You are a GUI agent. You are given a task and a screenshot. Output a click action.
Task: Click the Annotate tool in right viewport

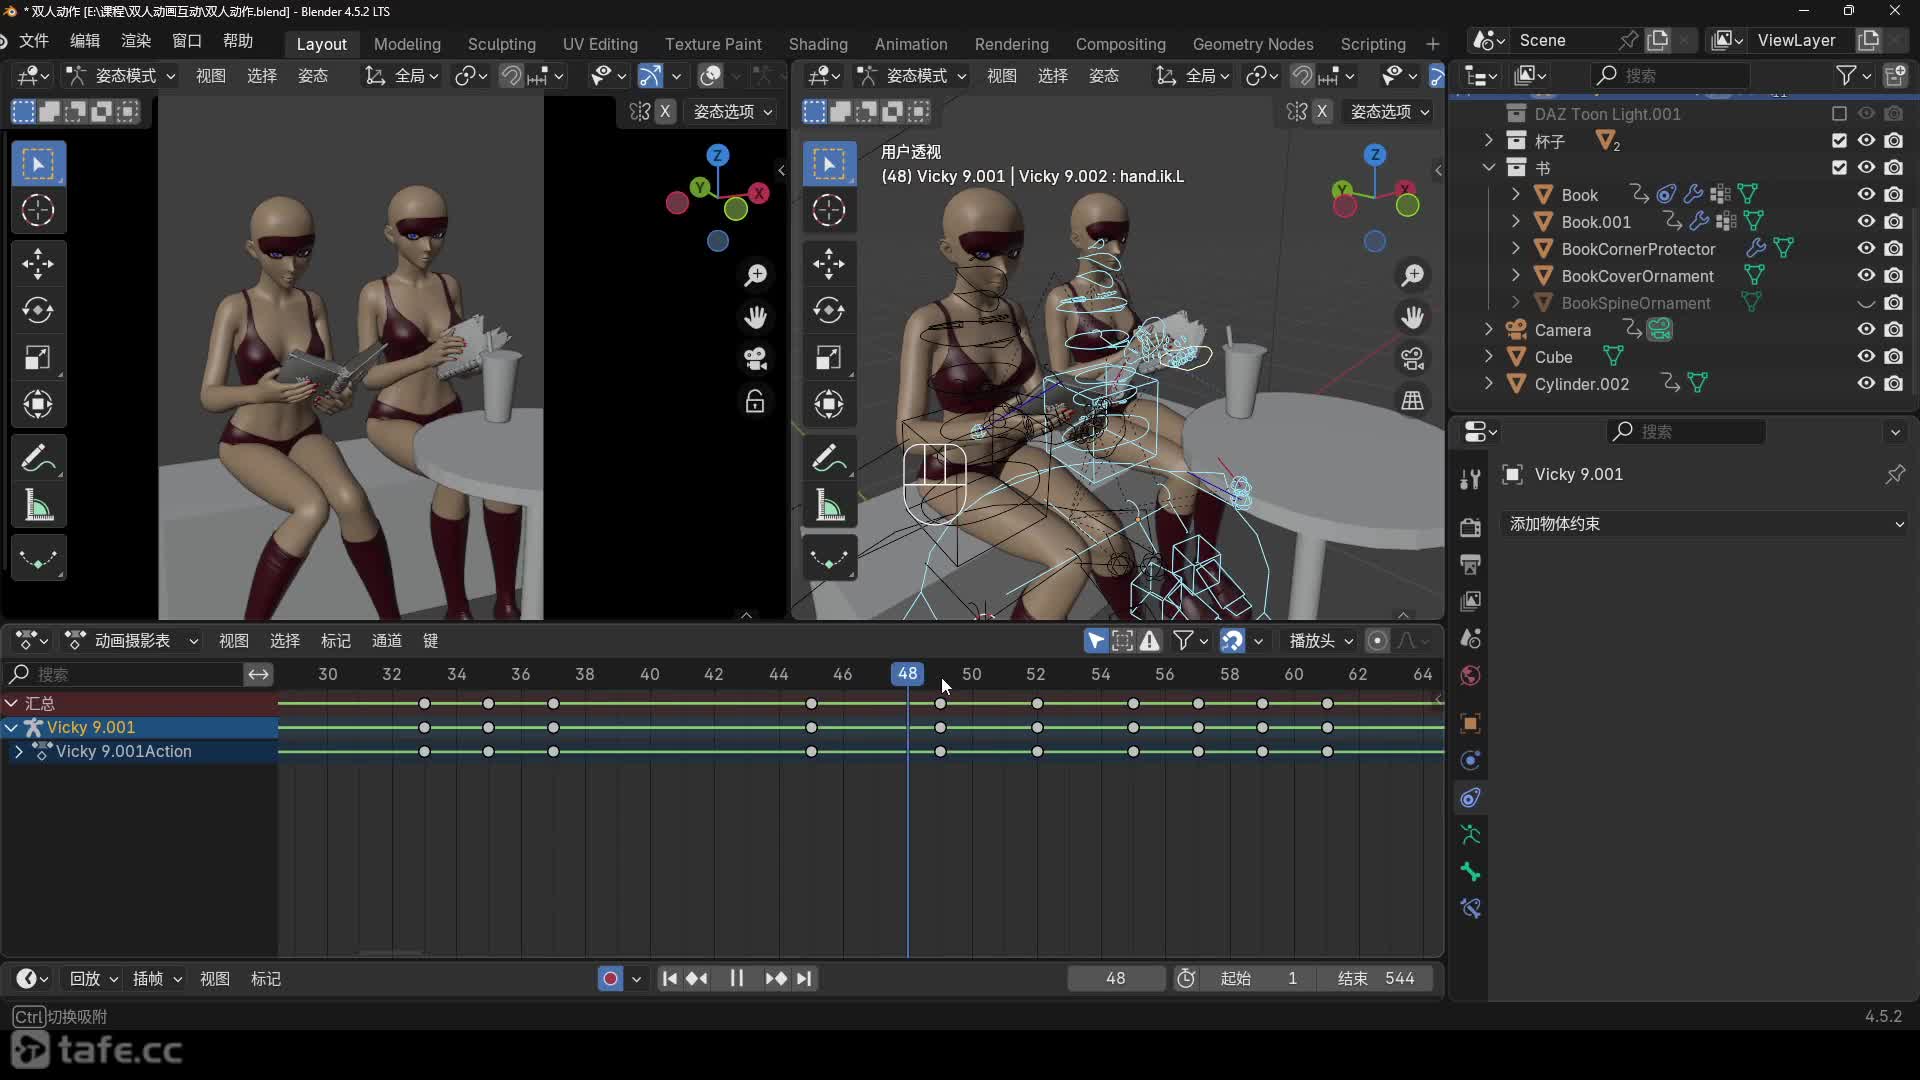point(829,459)
